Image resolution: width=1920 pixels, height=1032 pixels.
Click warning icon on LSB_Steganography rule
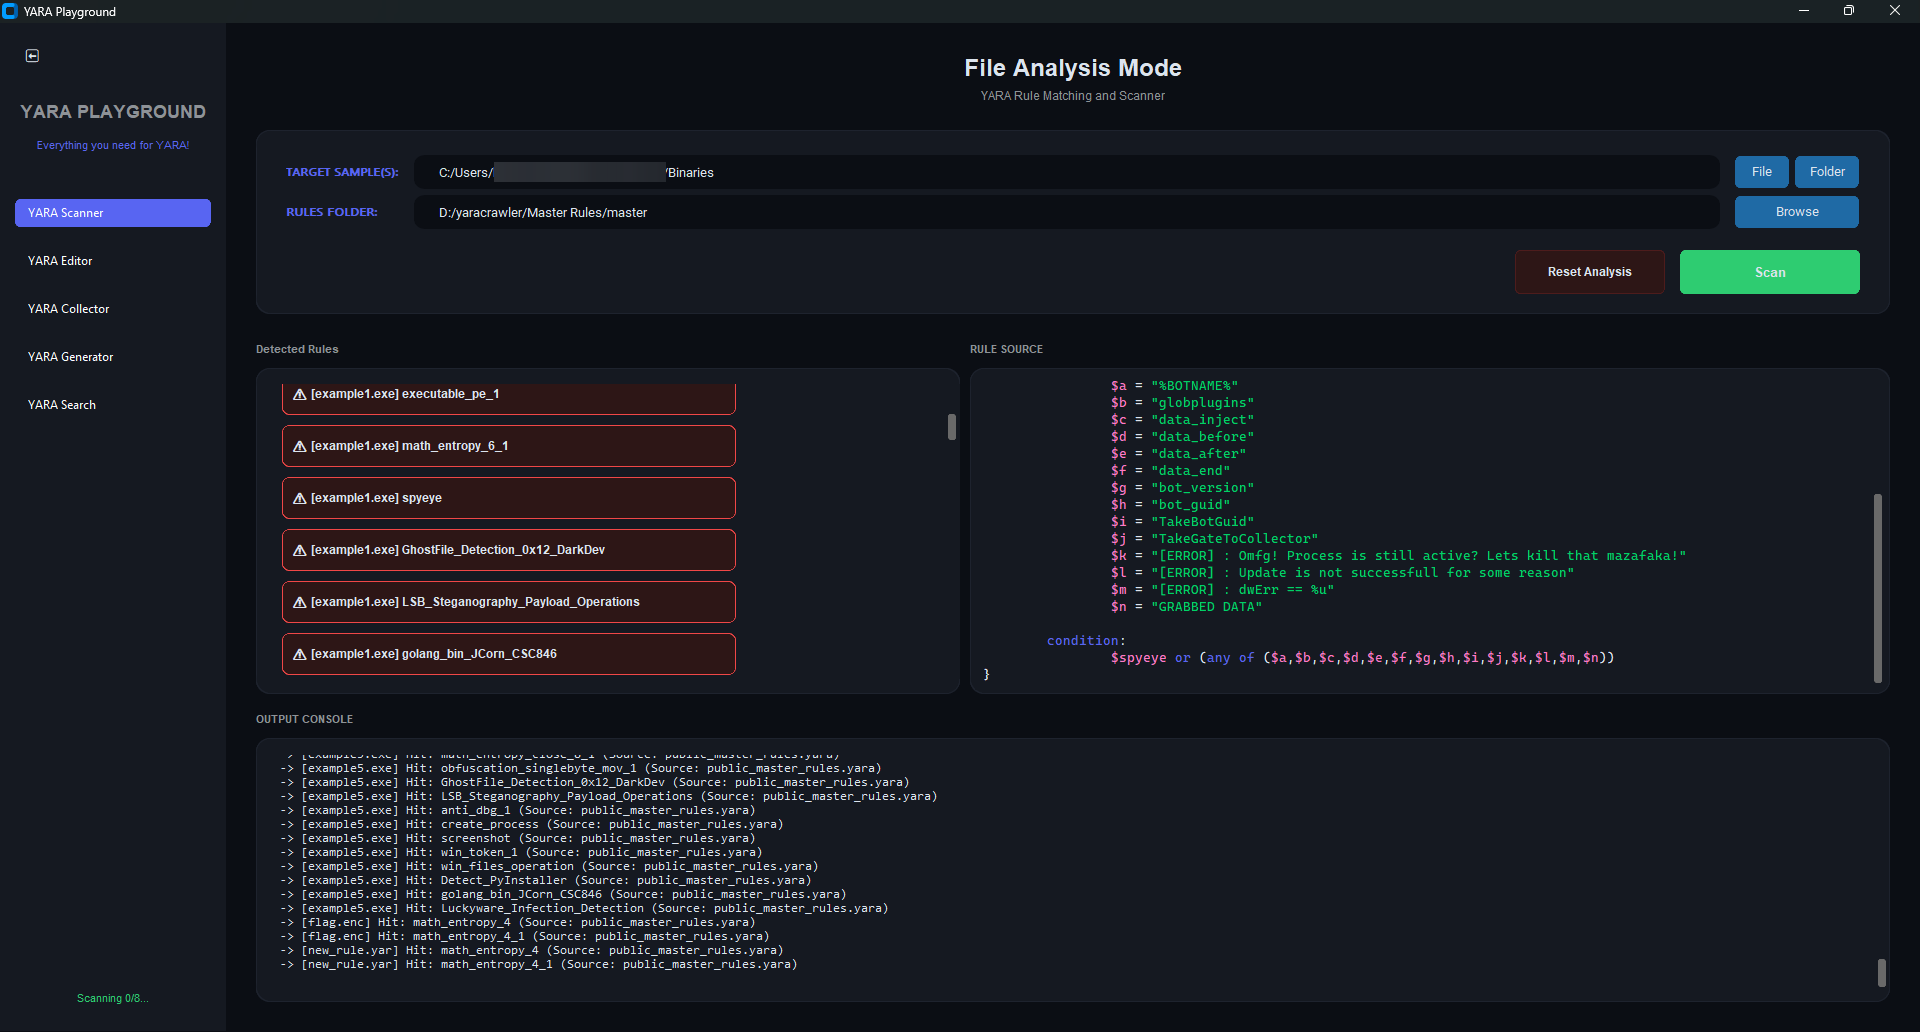299,602
